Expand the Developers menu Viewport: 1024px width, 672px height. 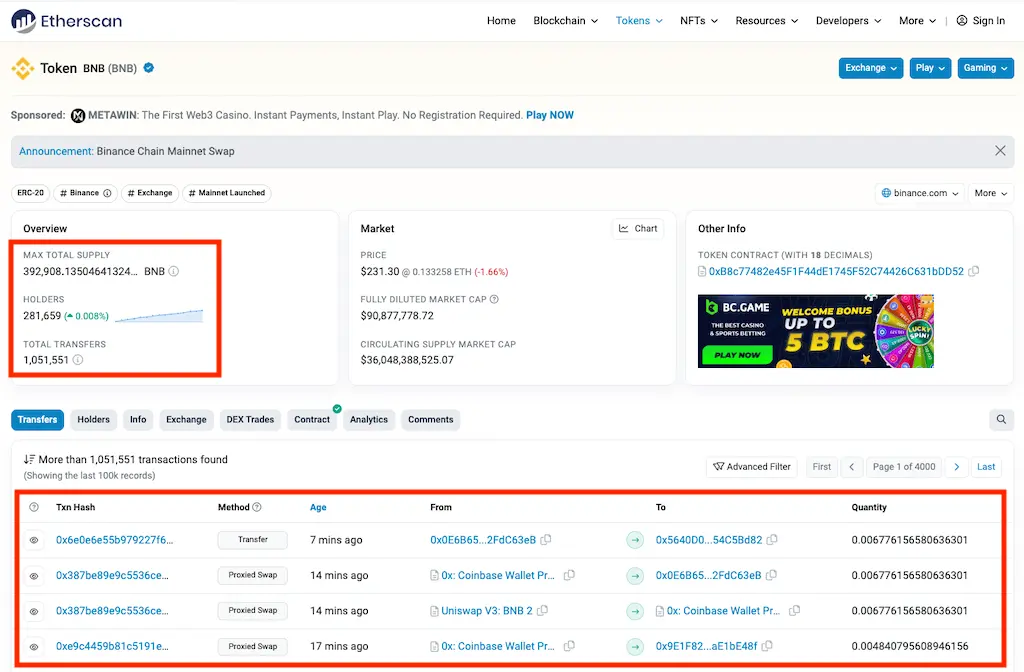848,21
